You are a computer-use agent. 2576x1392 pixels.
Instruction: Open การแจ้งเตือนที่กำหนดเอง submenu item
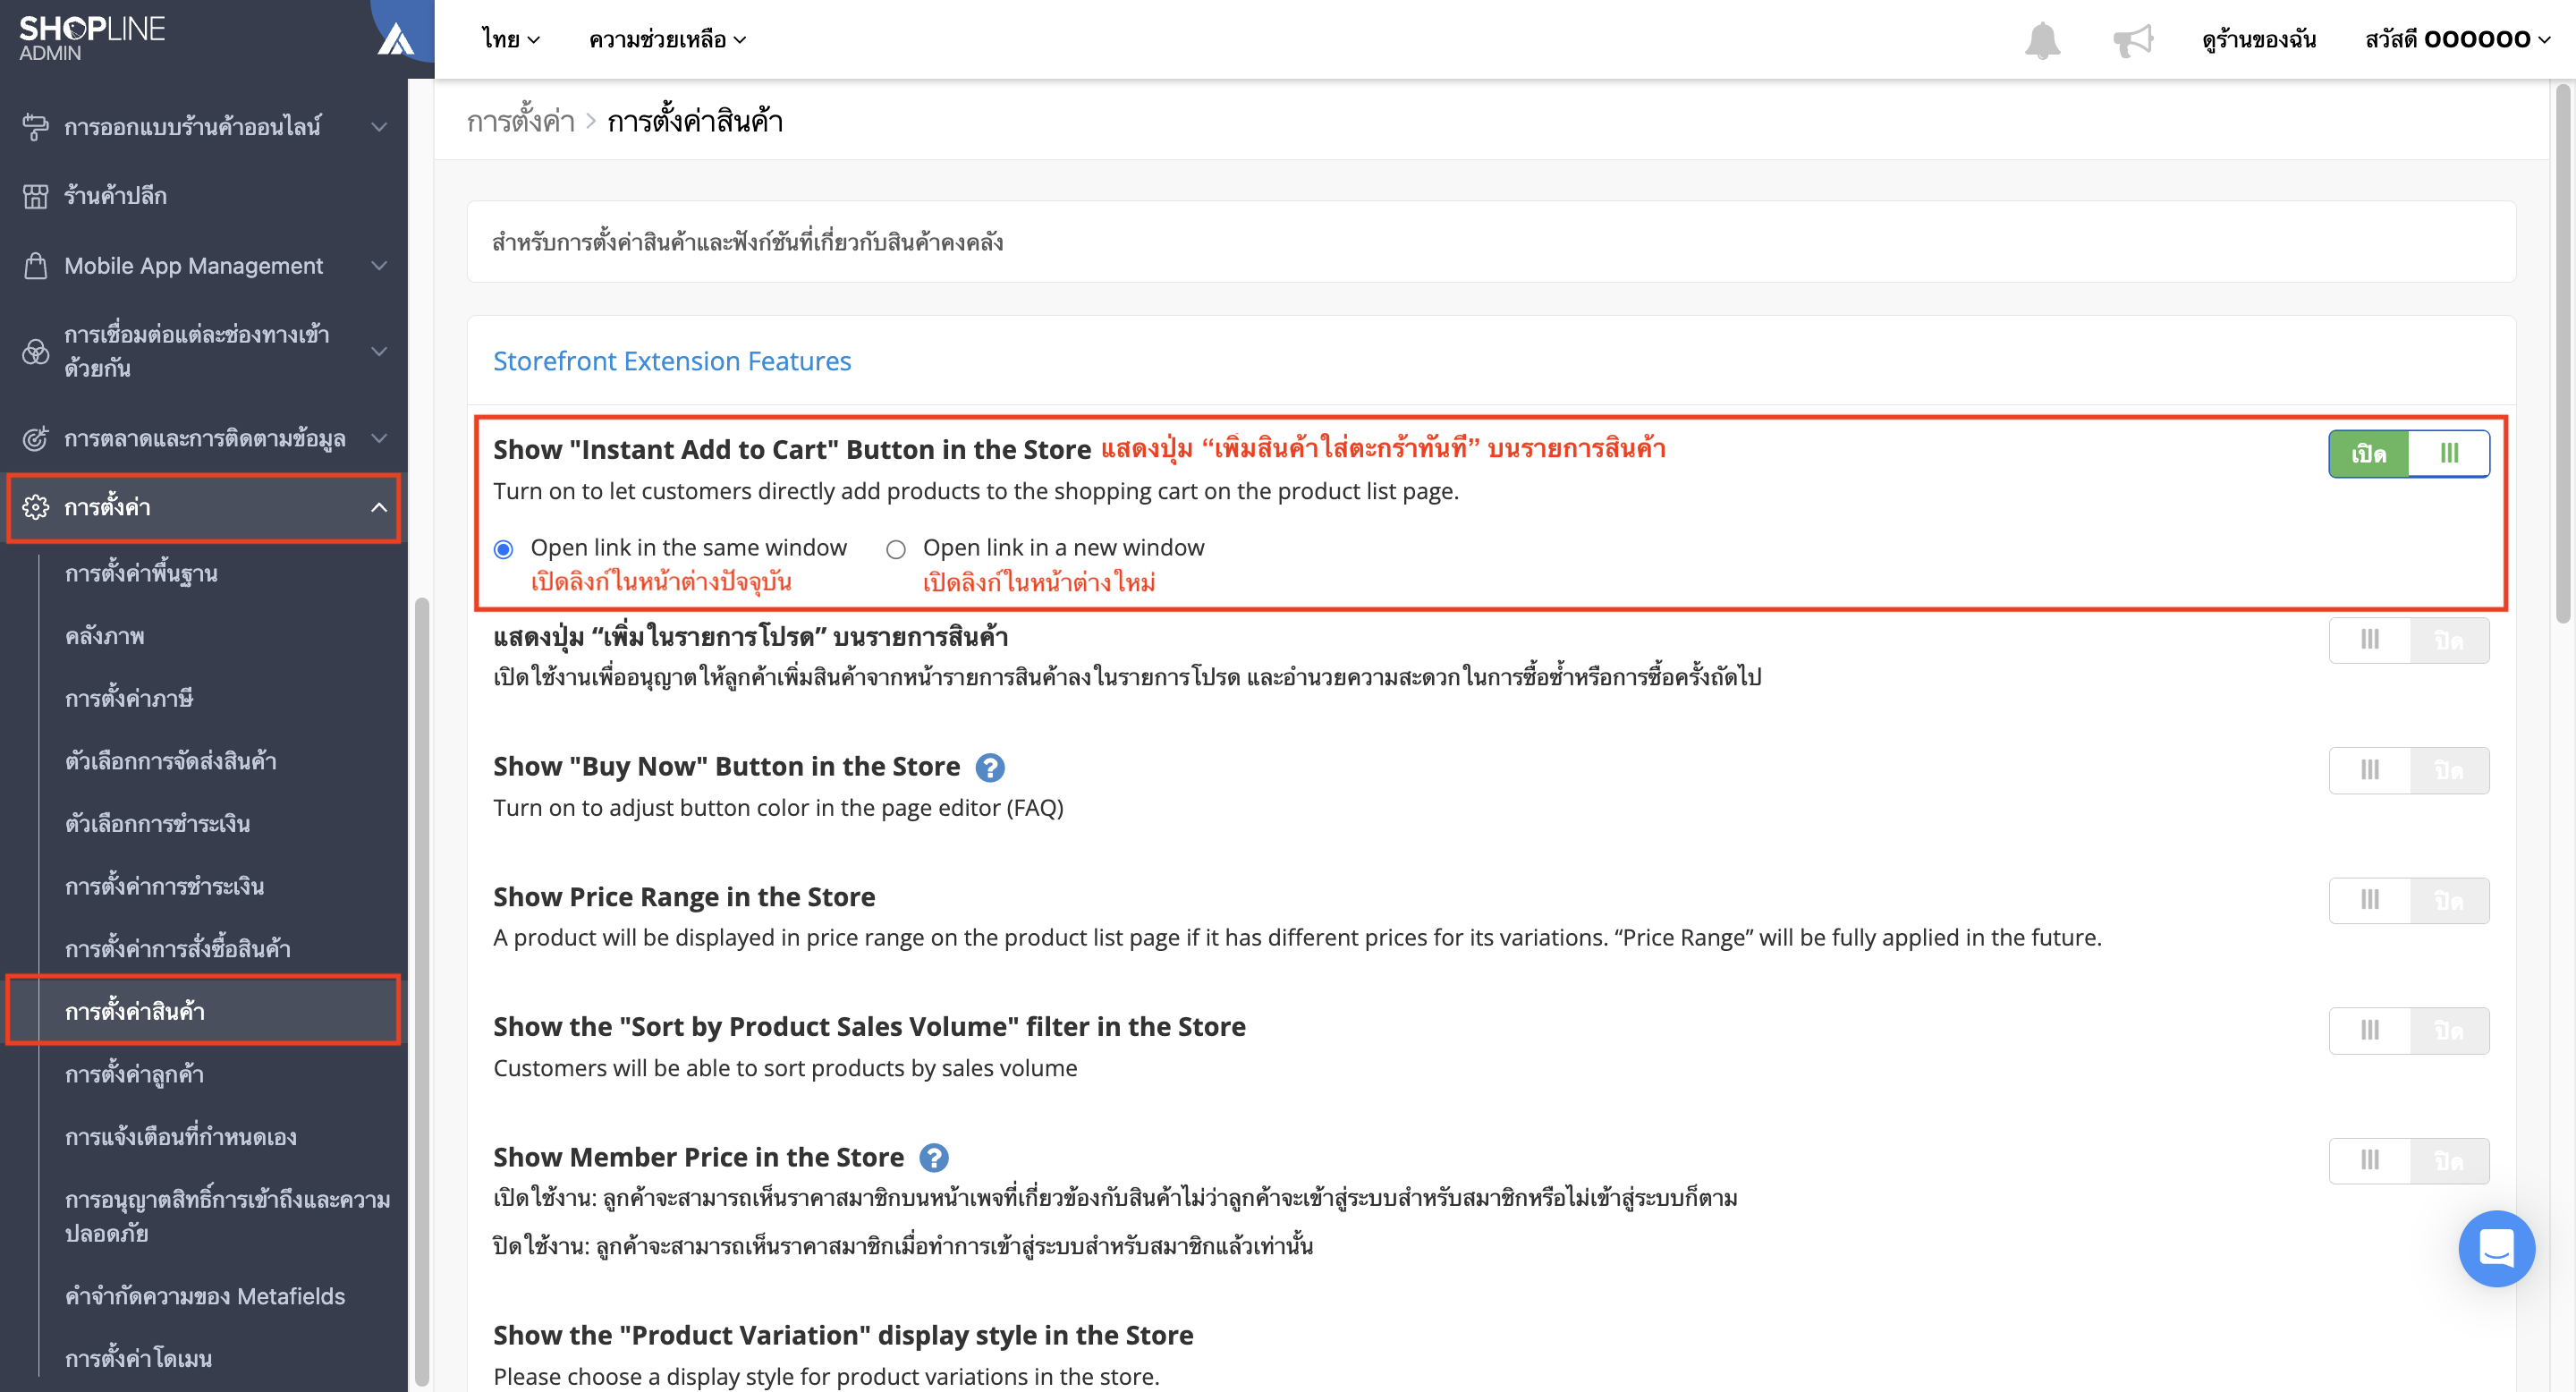click(180, 1137)
